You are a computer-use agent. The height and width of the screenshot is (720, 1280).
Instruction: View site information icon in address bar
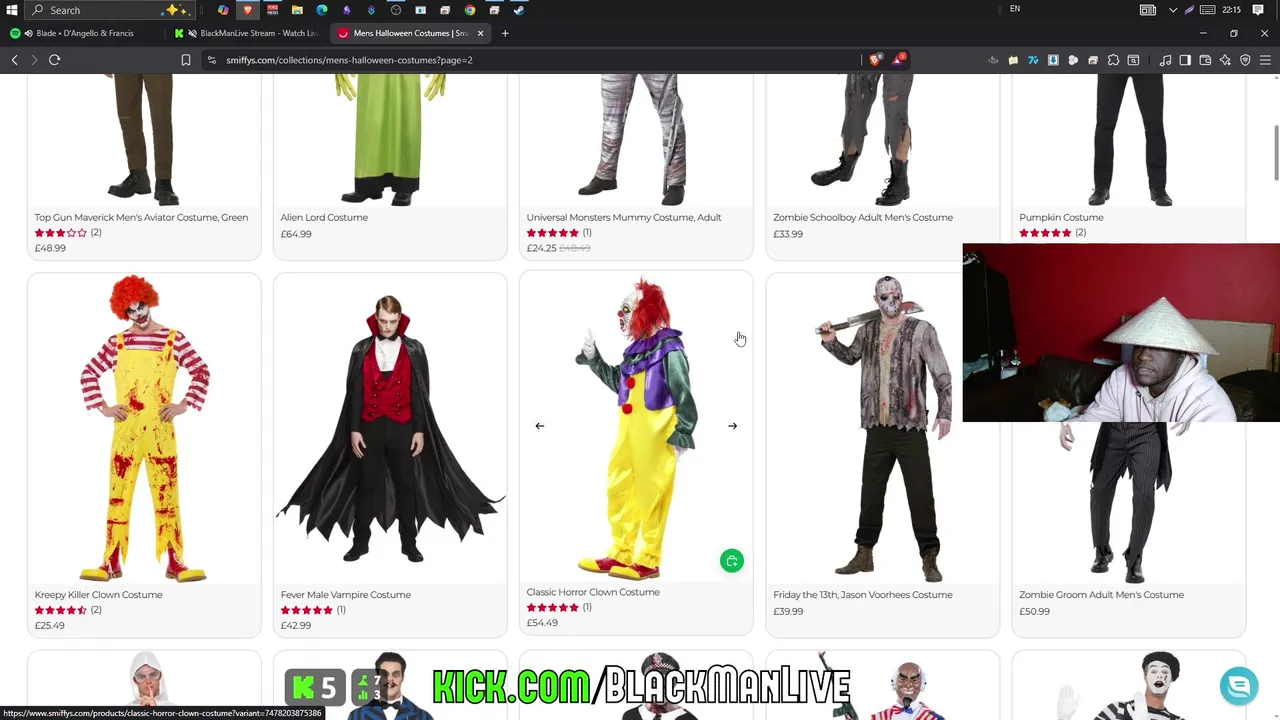(x=212, y=60)
